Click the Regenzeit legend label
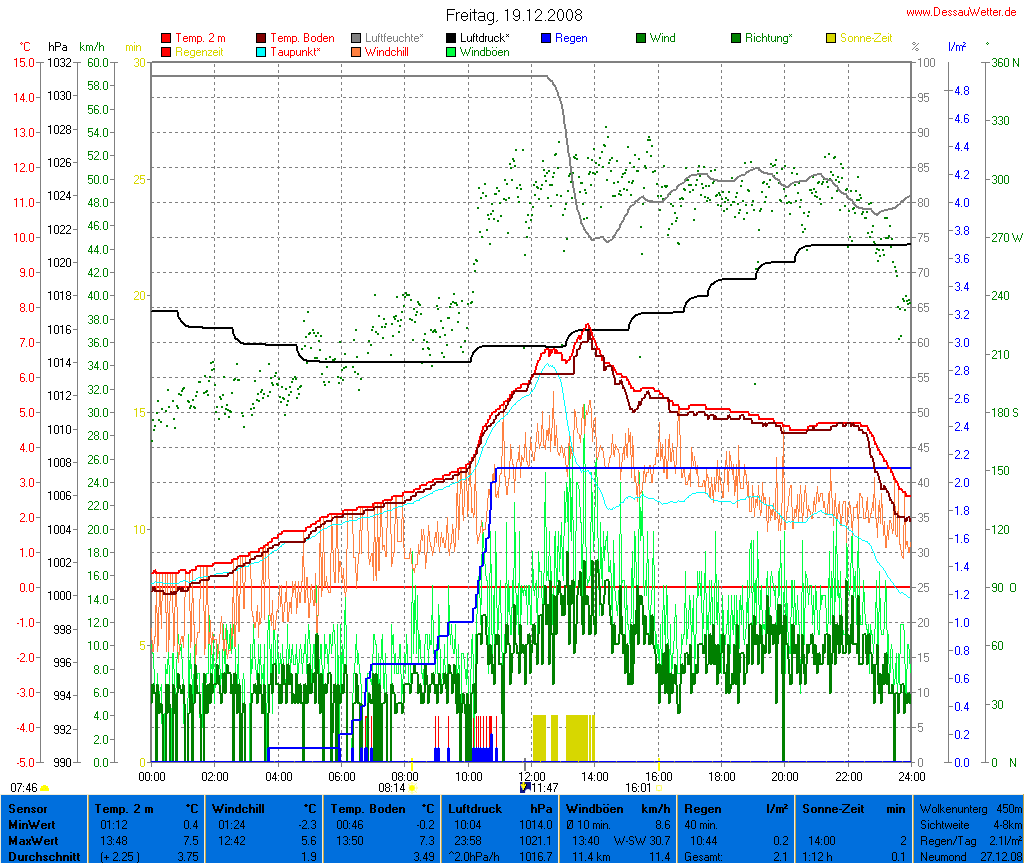Image resolution: width=1024 pixels, height=863 pixels. click(200, 51)
